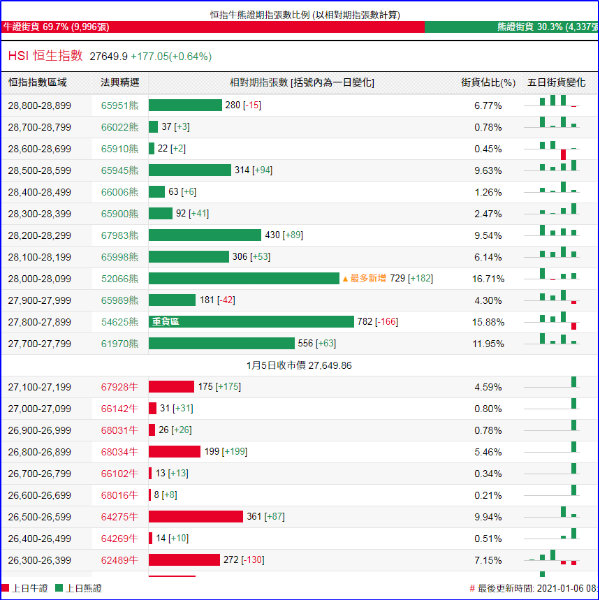
Task: Click red bull segment 牛證街貨 69.7%
Action: point(213,27)
